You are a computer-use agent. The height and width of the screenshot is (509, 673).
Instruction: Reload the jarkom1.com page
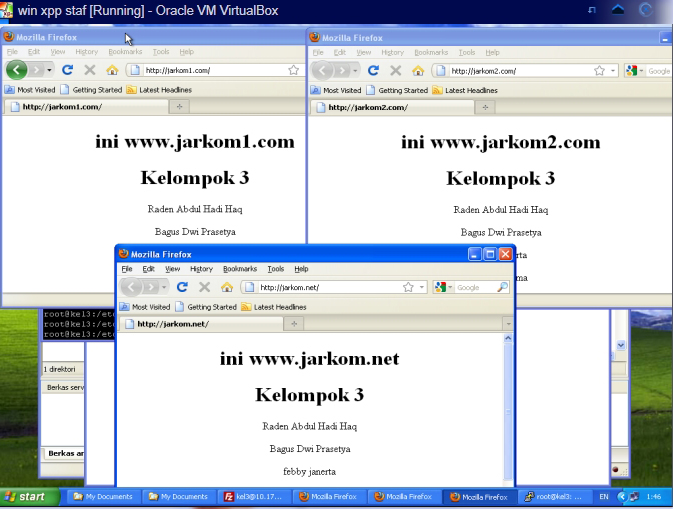(x=67, y=70)
